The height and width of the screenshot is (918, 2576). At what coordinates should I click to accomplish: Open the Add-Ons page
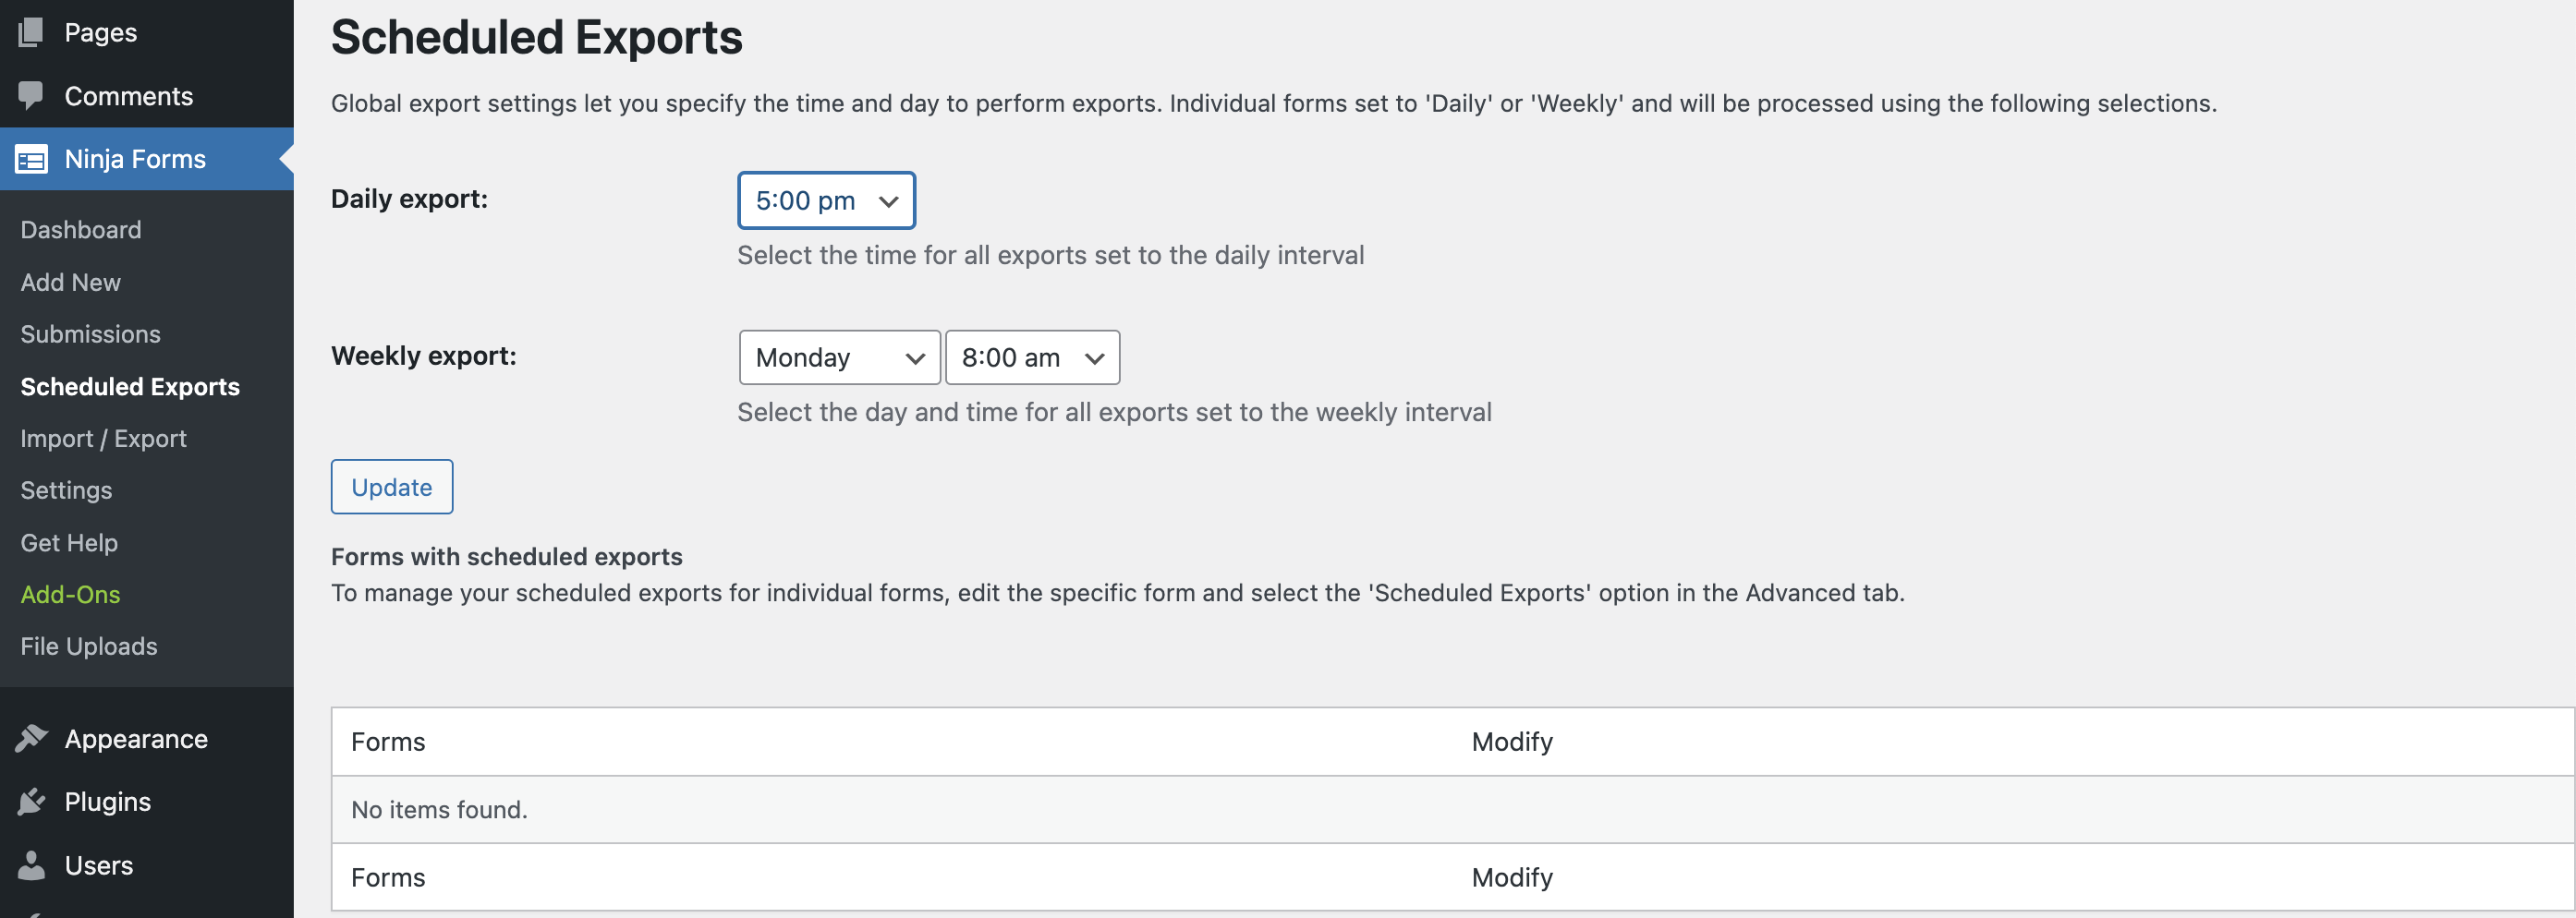(70, 594)
